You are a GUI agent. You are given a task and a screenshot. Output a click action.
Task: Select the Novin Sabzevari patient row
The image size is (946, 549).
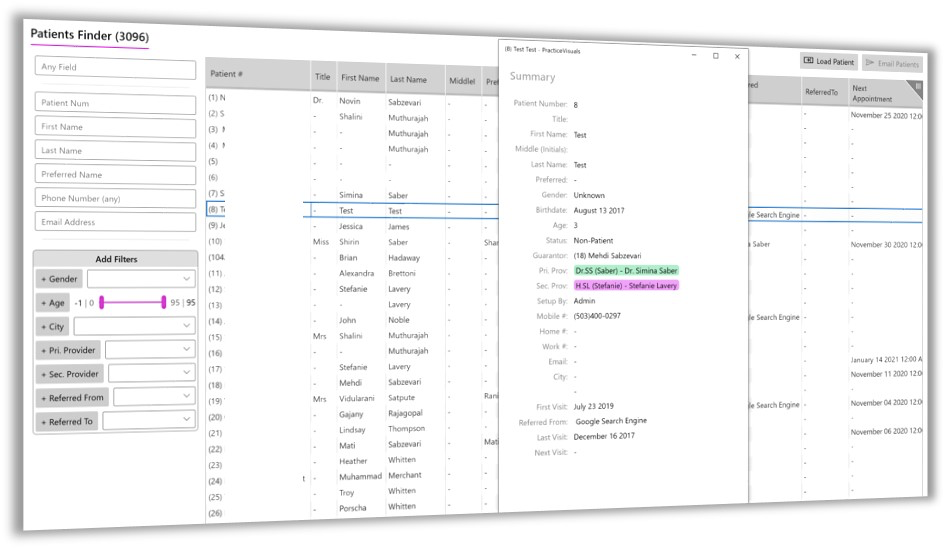coord(360,102)
